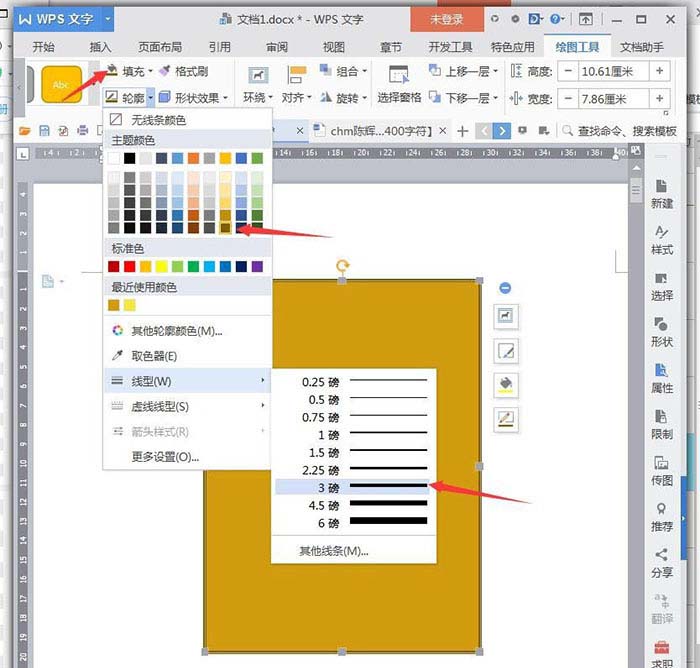The image size is (700, 668).
Task: Select the 3 磅 line weight
Action: (x=352, y=487)
